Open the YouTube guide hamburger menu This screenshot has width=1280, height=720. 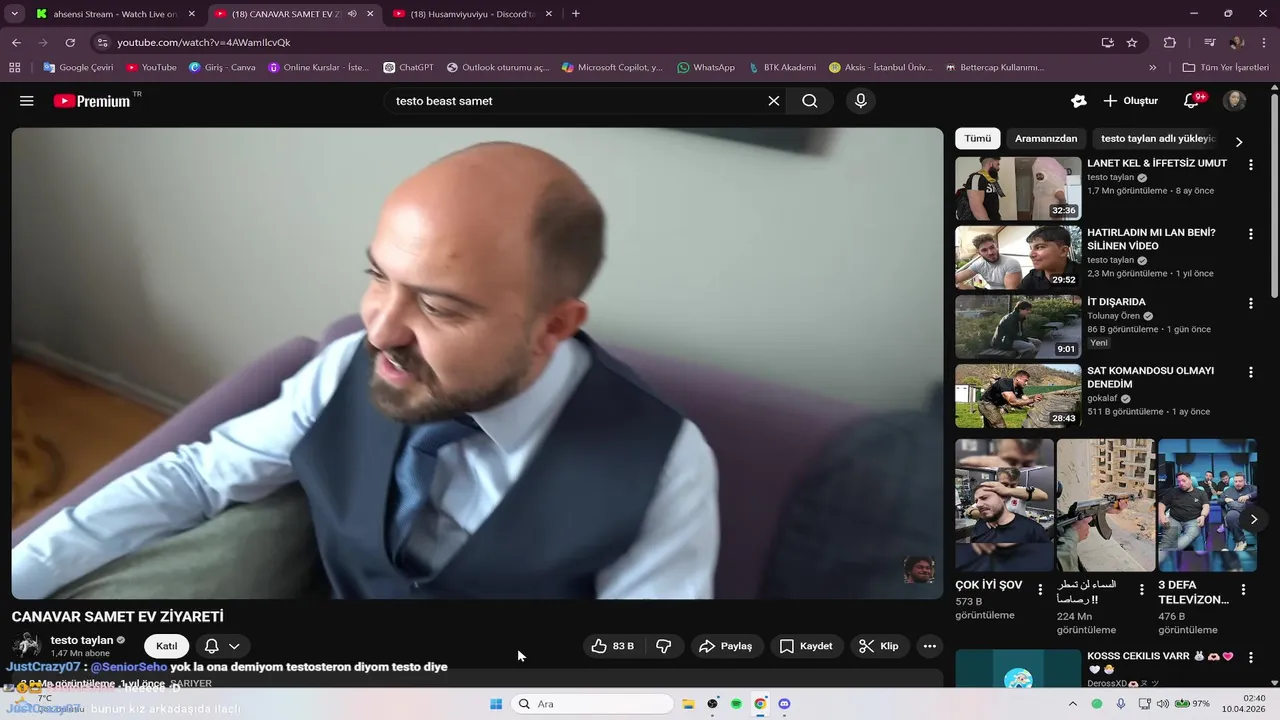(x=27, y=101)
